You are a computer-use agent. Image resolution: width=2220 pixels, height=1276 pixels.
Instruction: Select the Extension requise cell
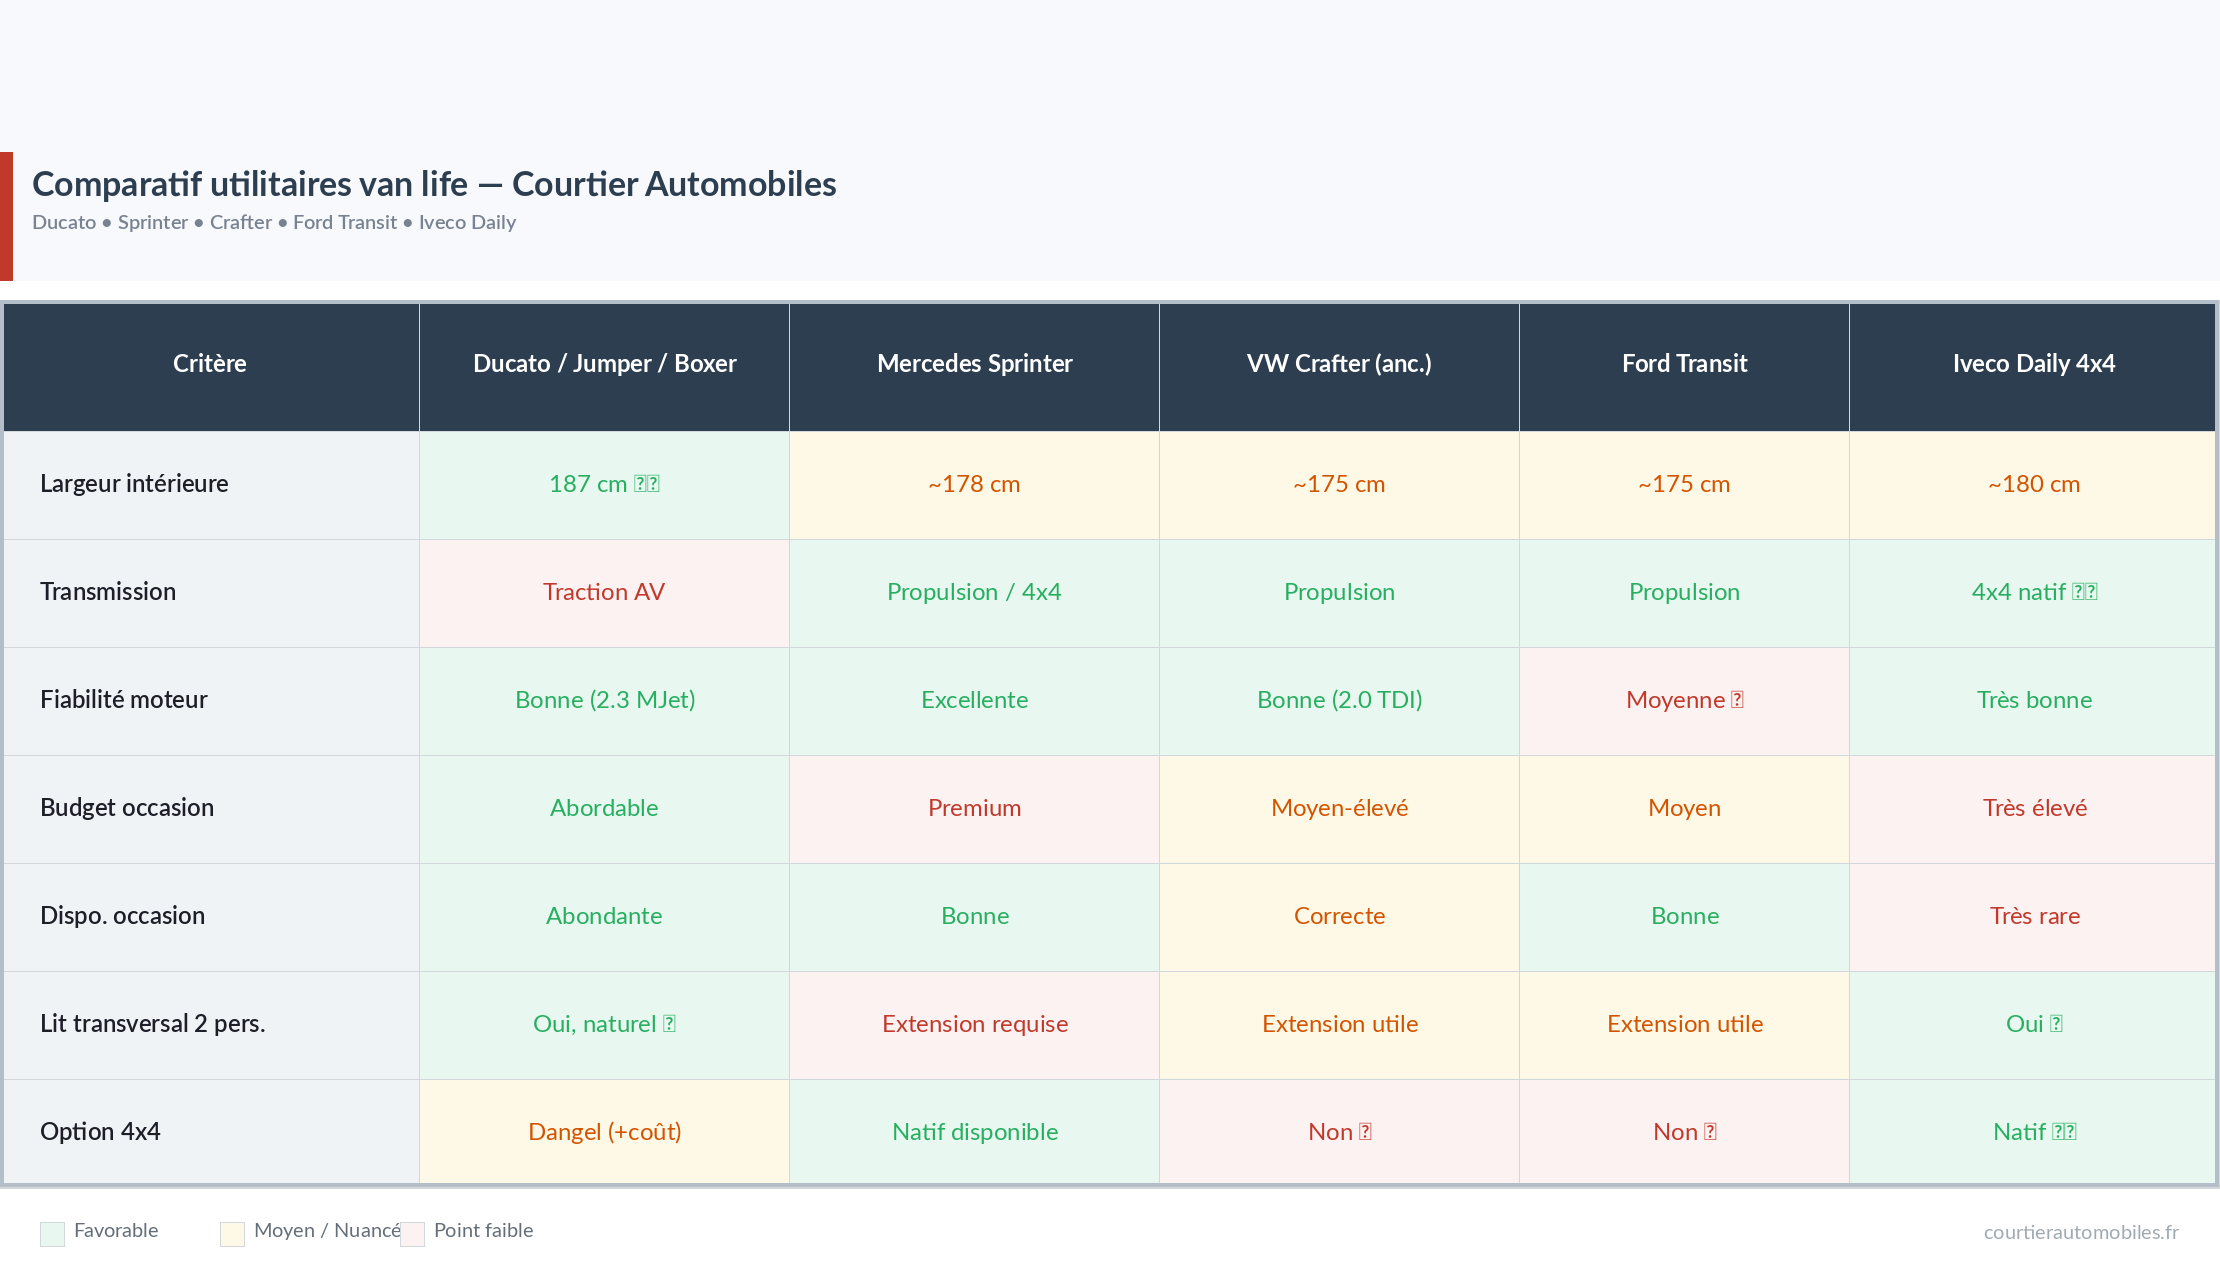[974, 1024]
